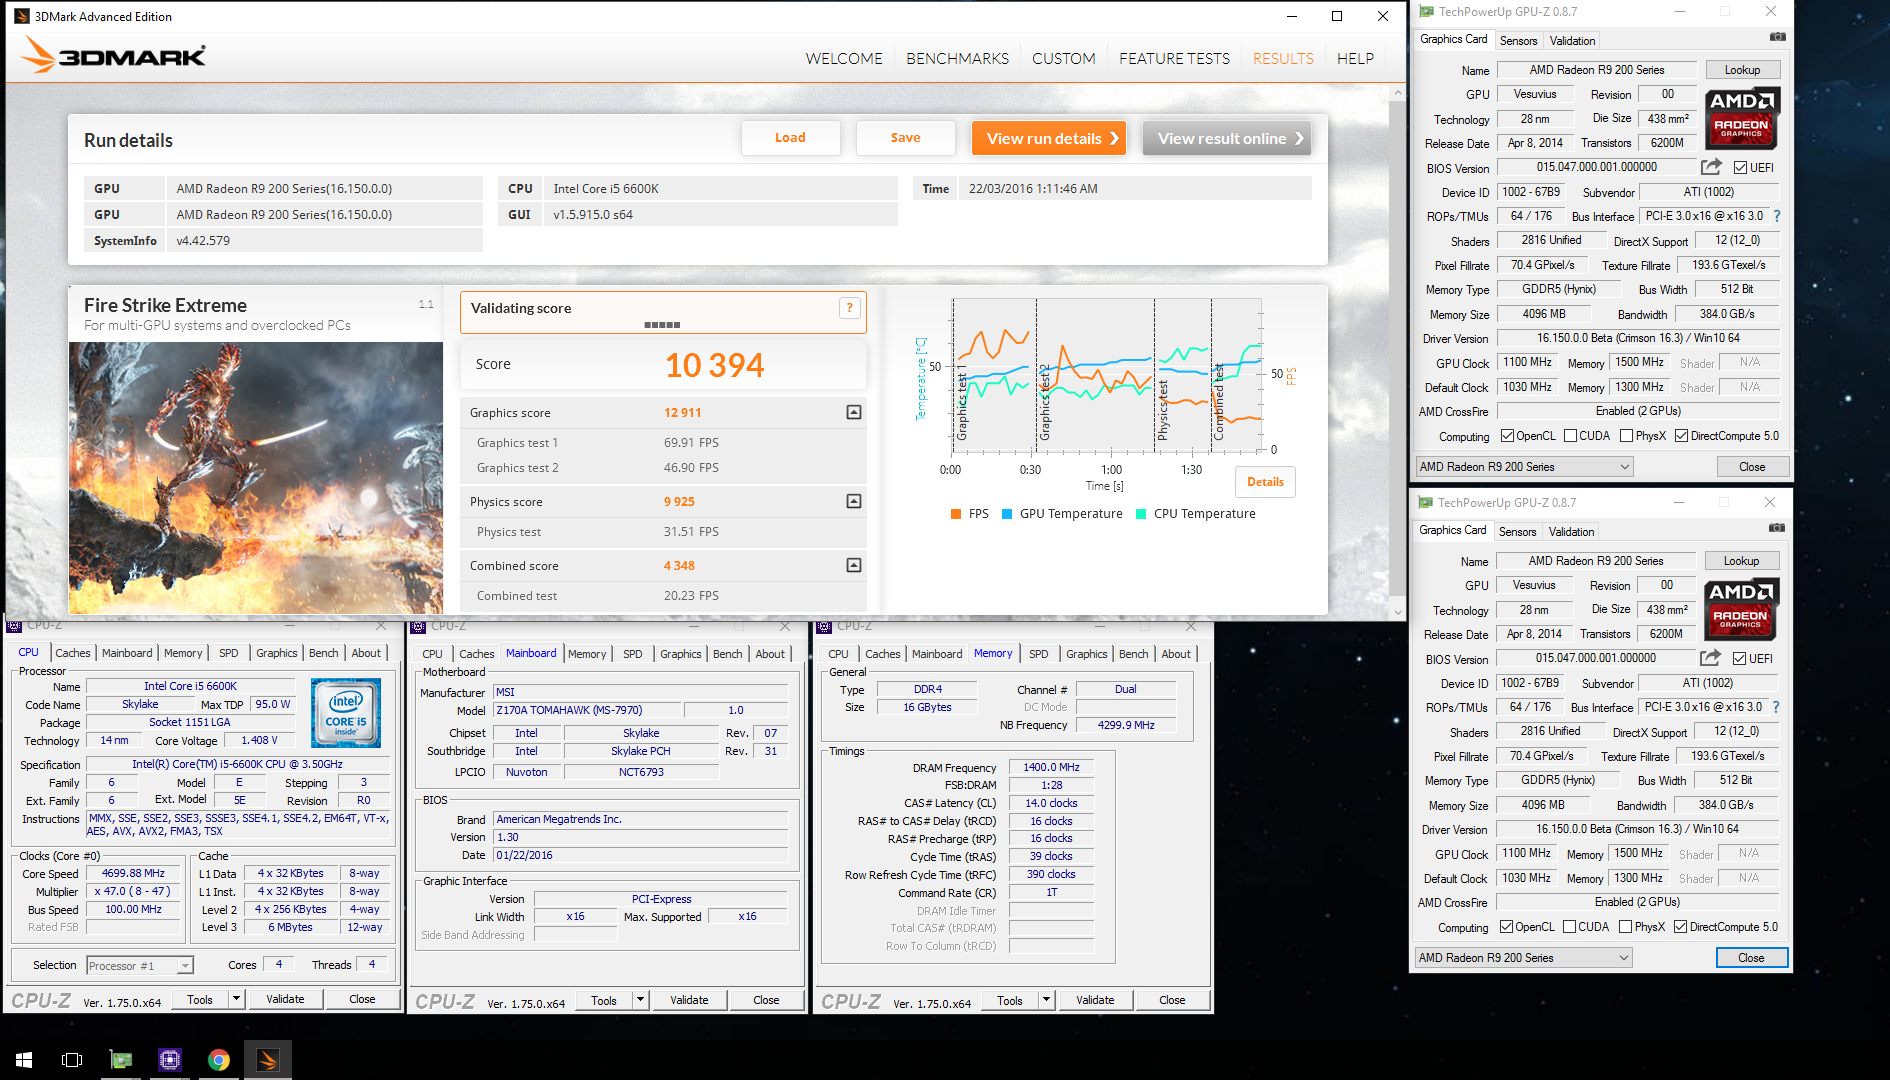Click the orange FPS legend swatch
The image size is (1890, 1080).
click(x=956, y=514)
